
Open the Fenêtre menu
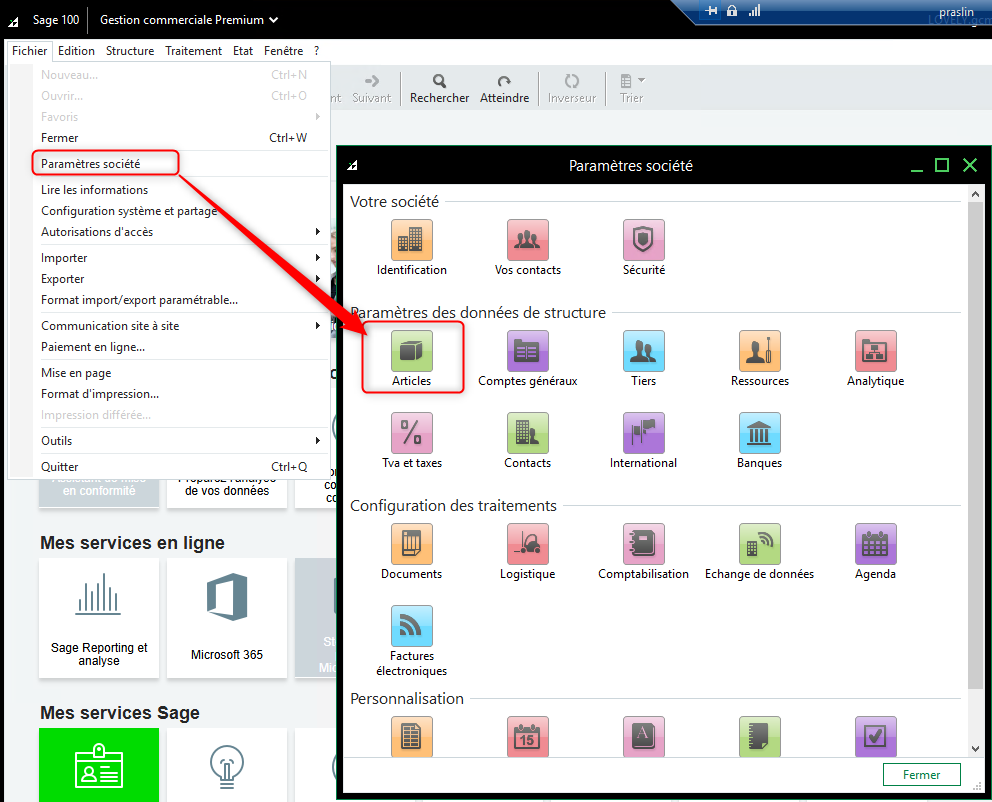(283, 51)
